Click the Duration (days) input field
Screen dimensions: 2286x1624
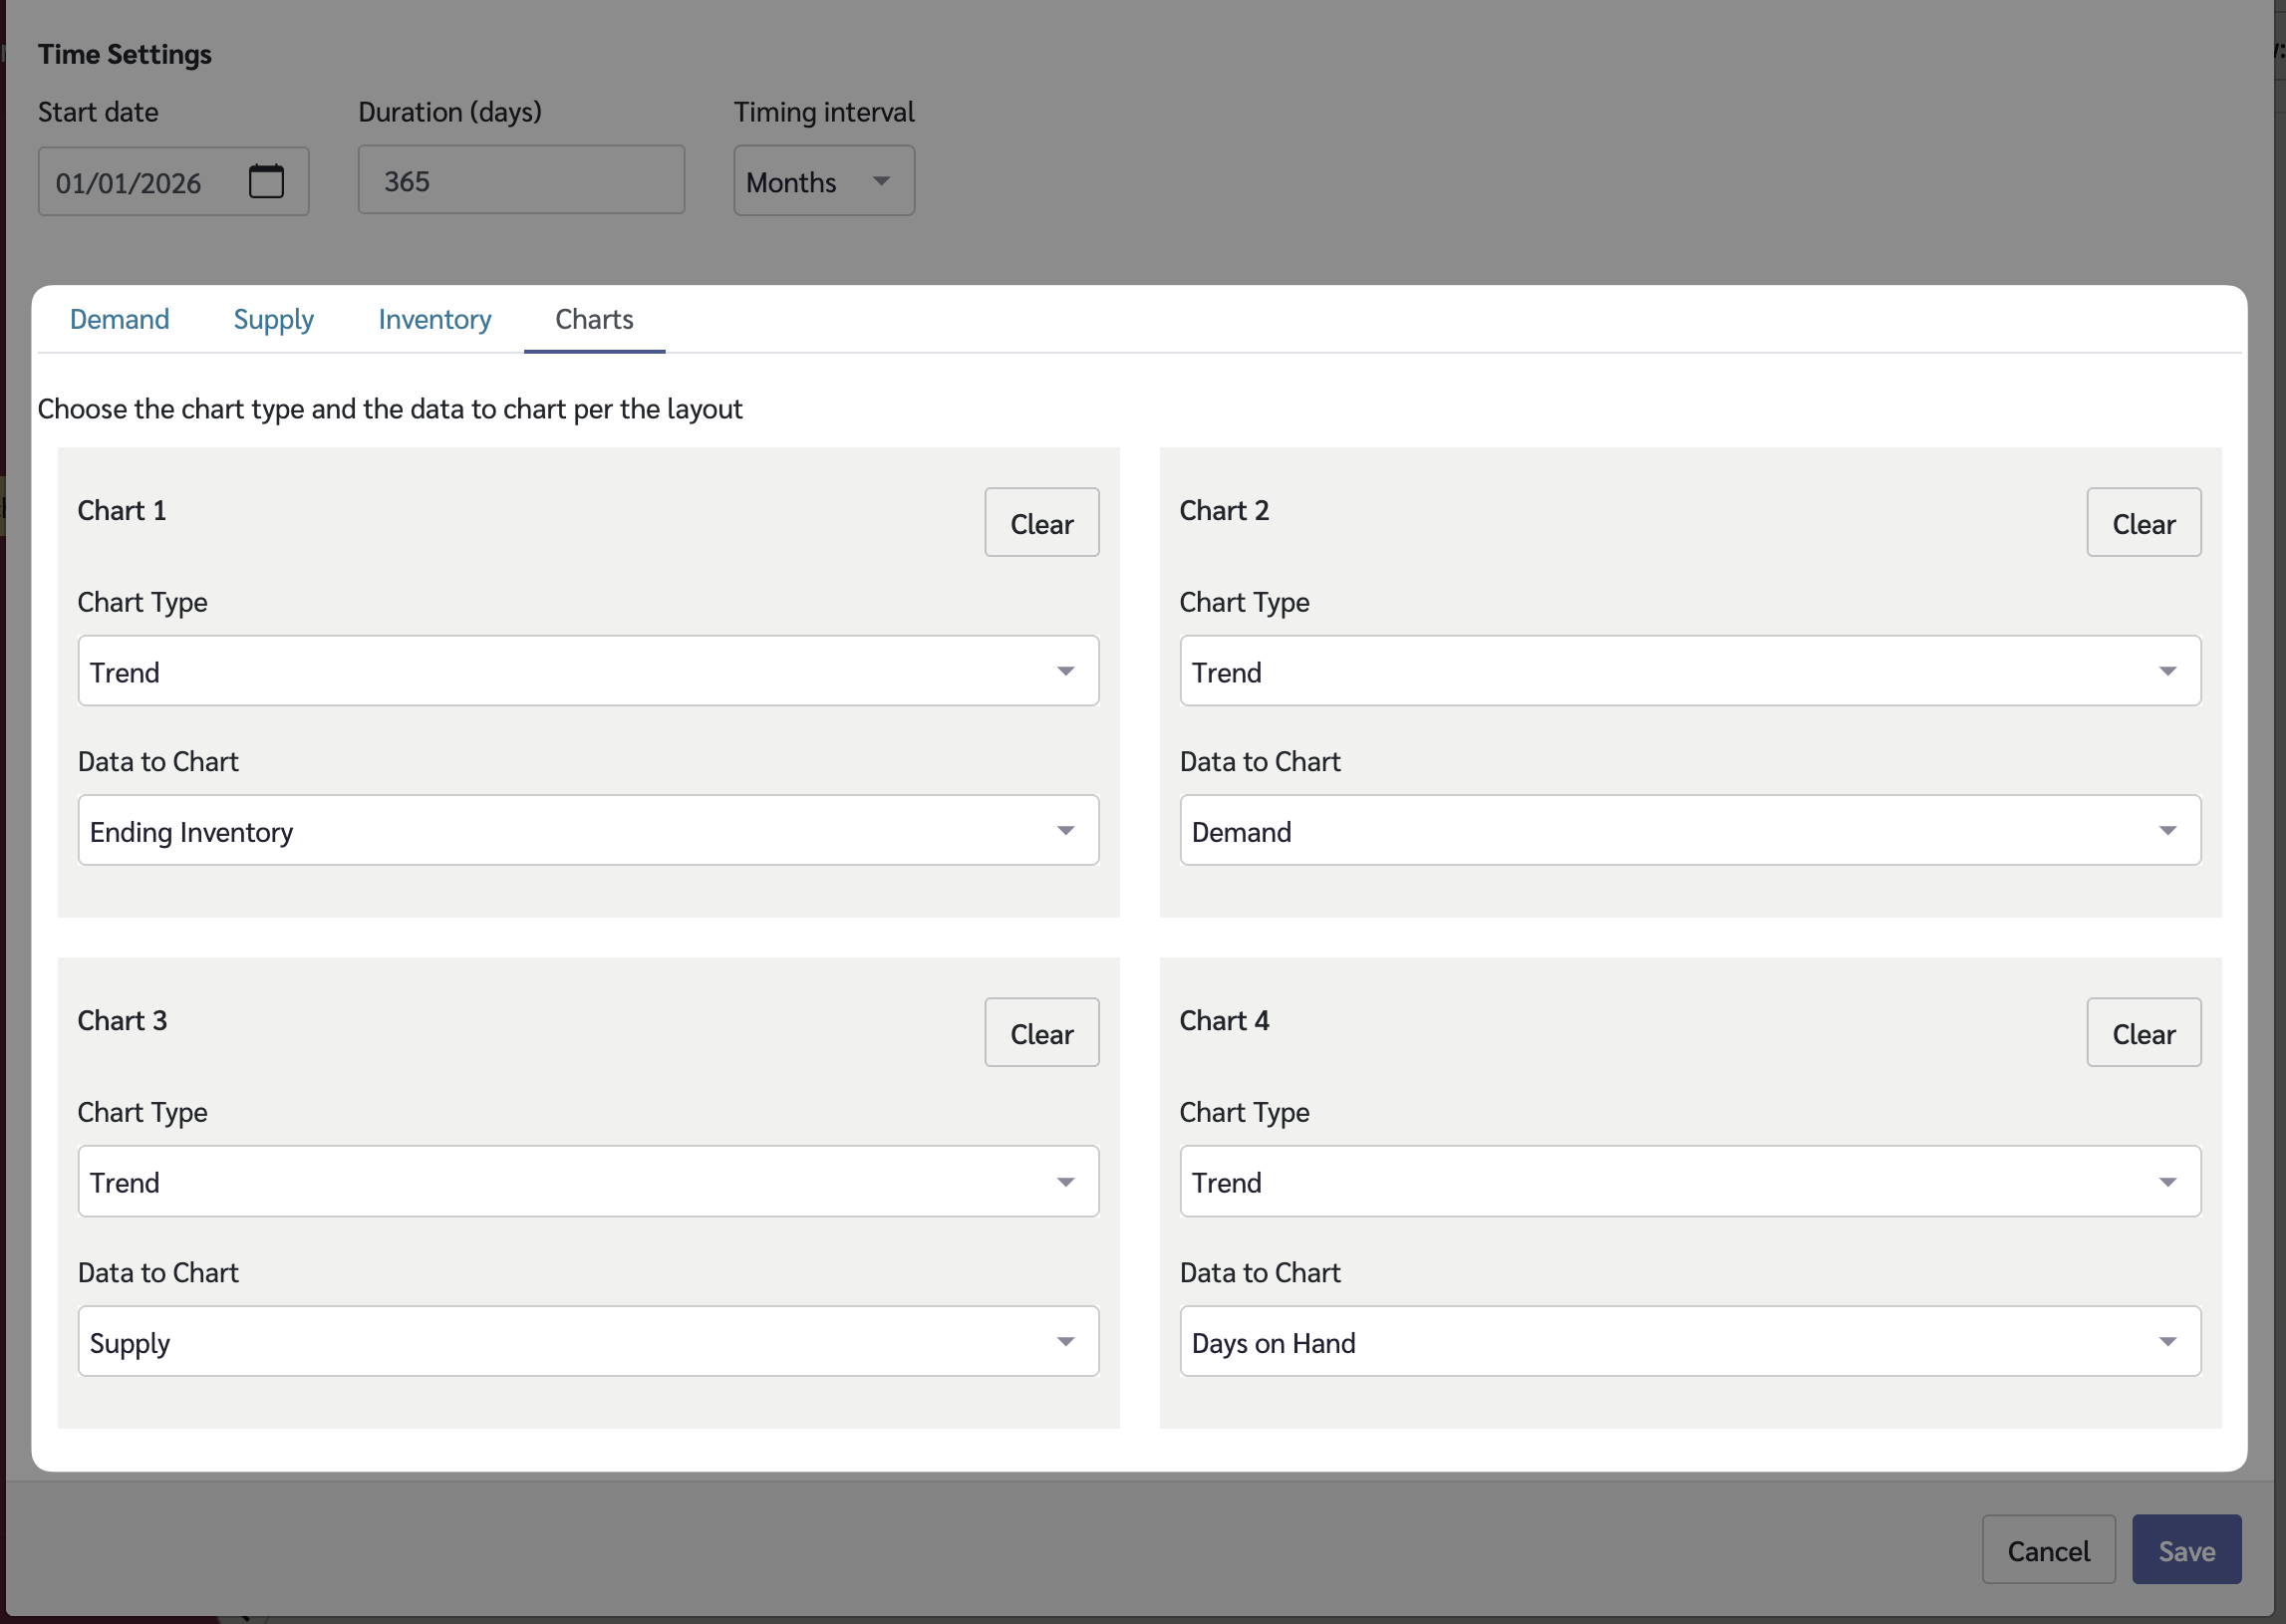click(x=521, y=181)
